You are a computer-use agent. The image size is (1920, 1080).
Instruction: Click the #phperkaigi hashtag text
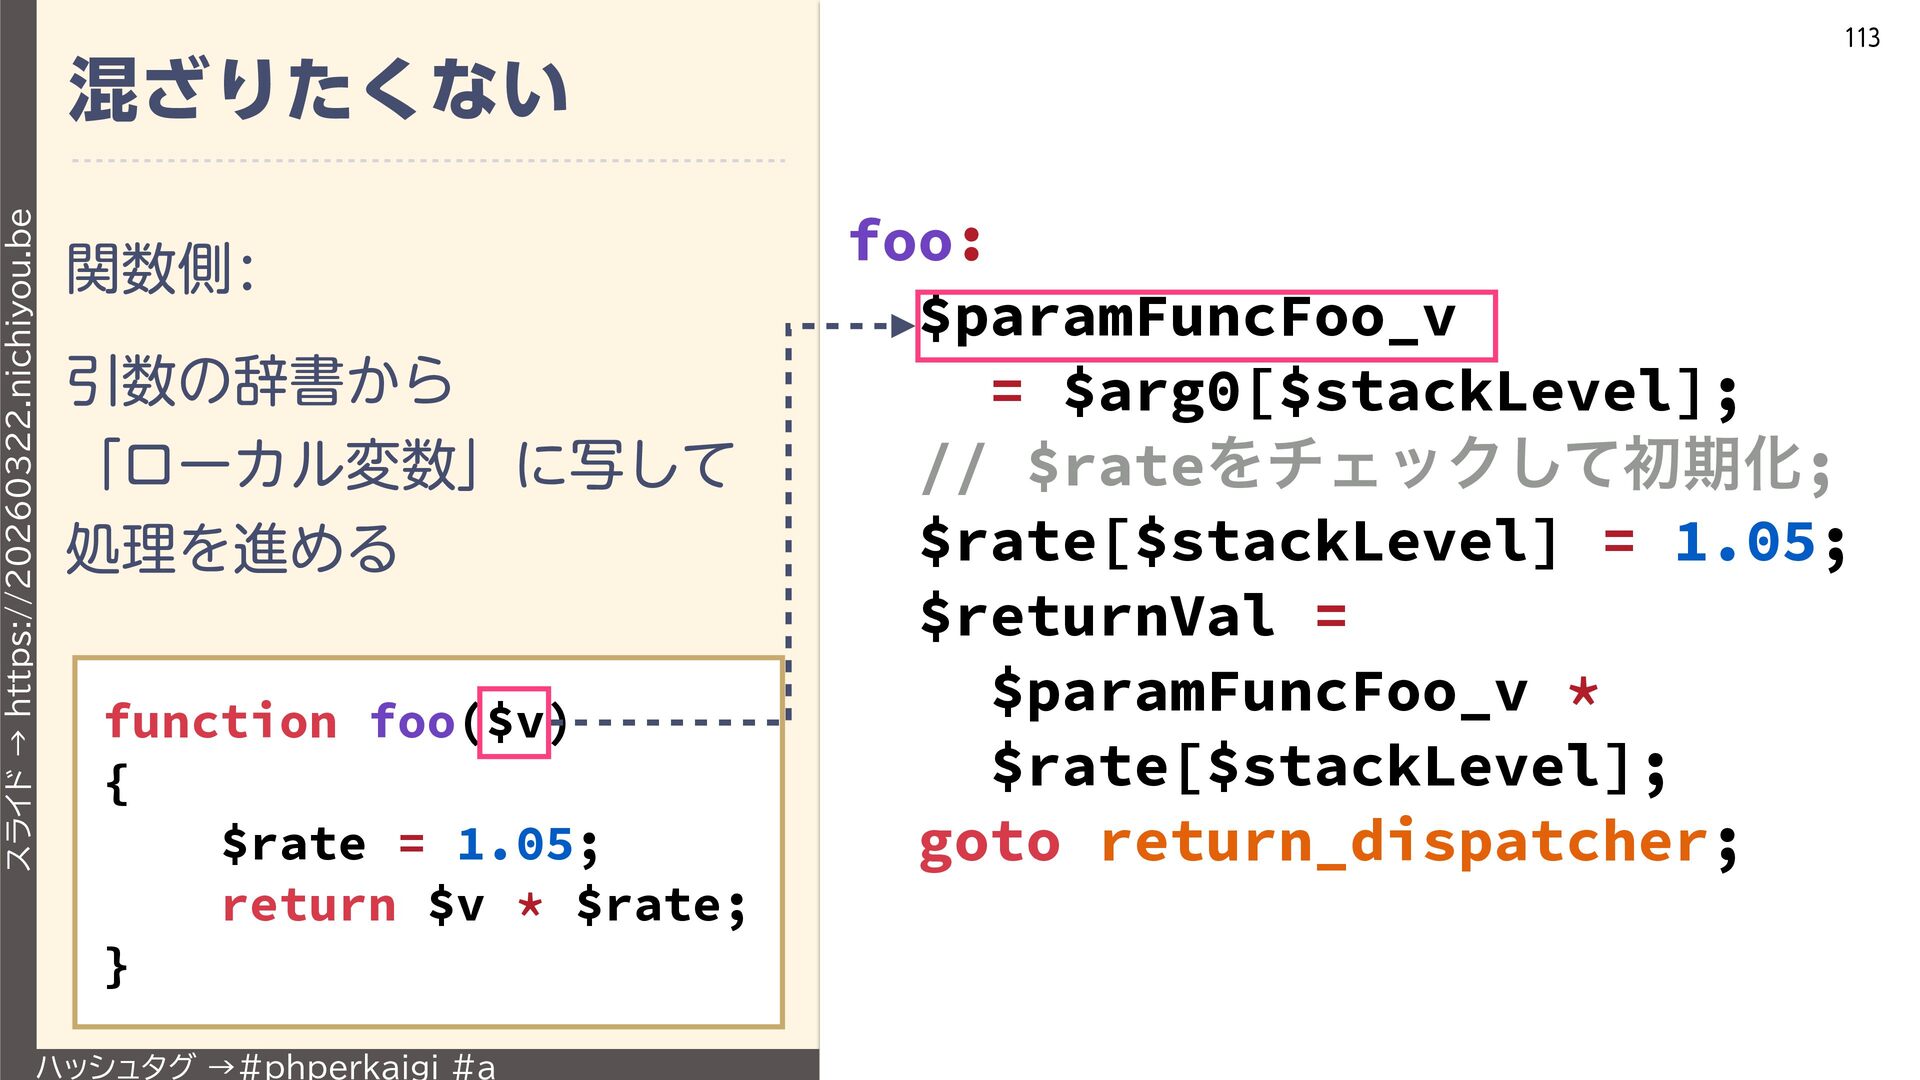340,1066
